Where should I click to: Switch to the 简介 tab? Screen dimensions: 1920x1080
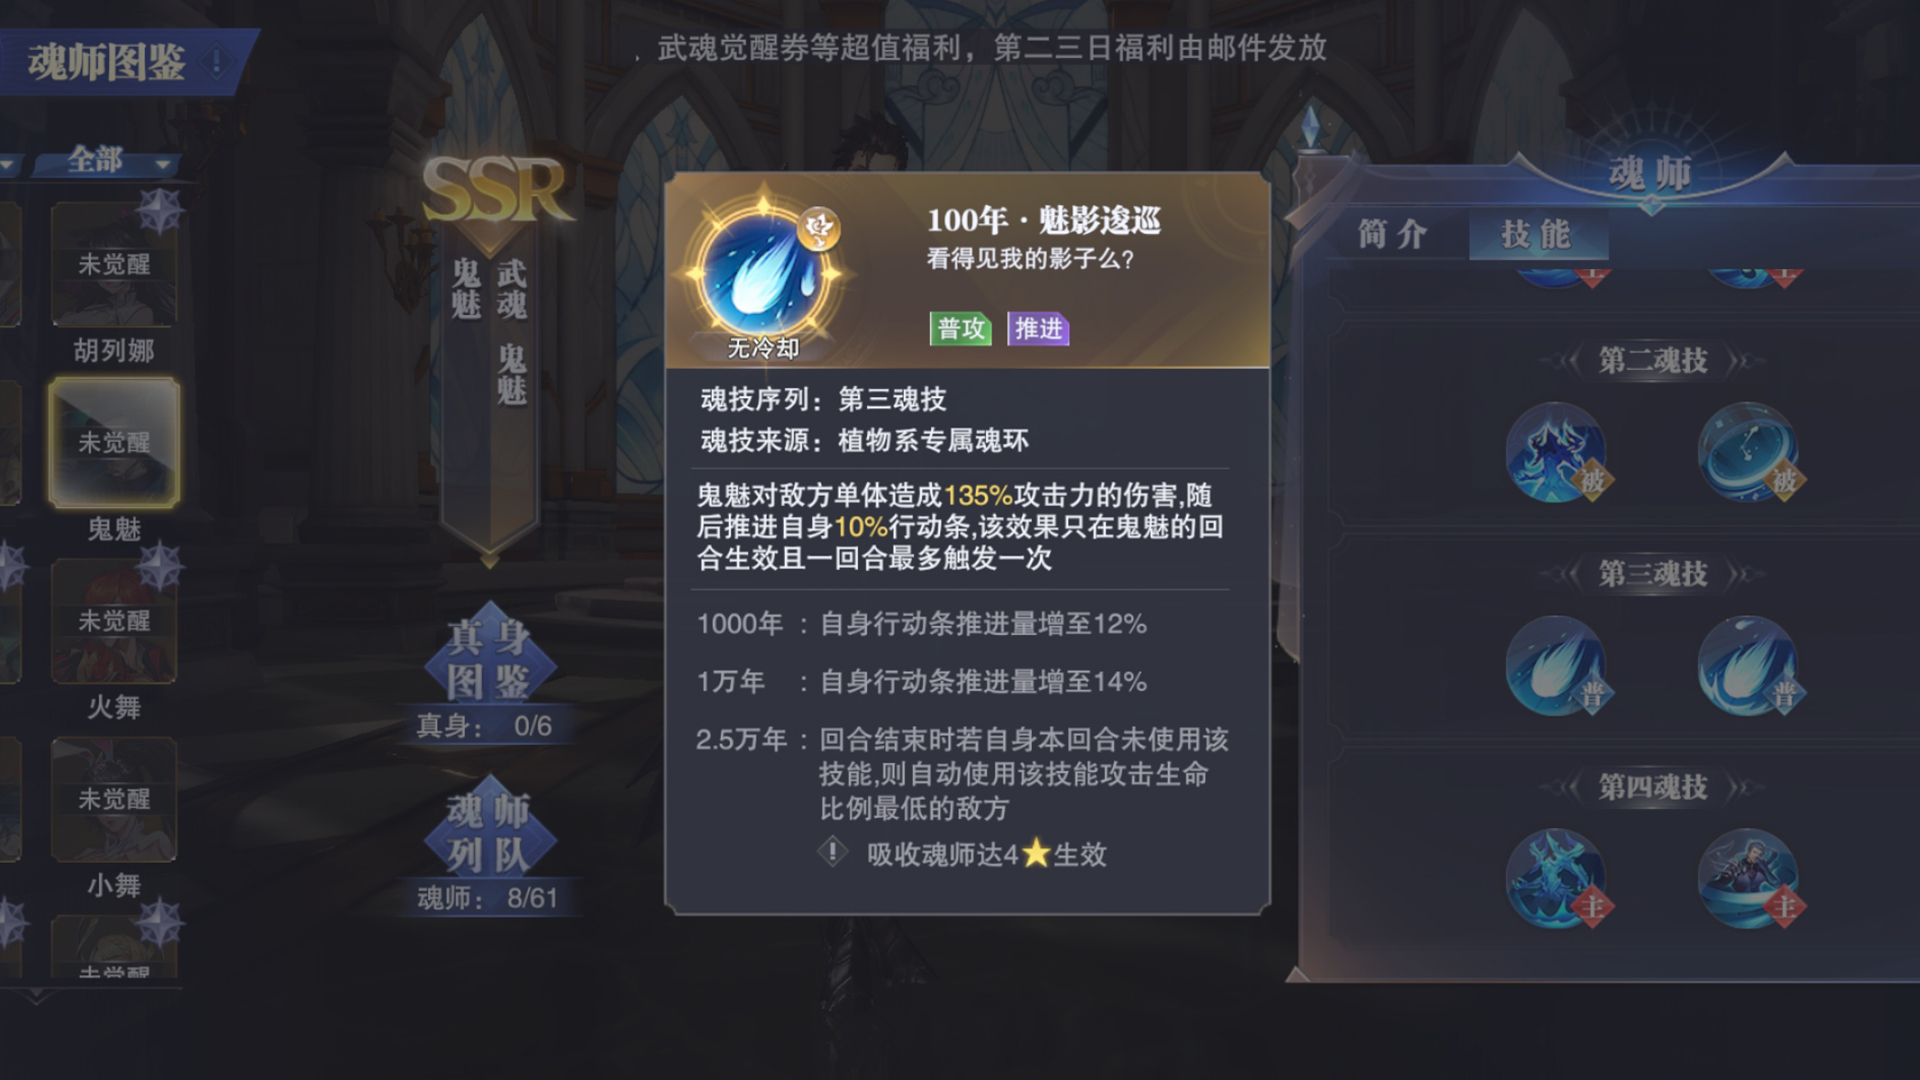(x=1392, y=234)
